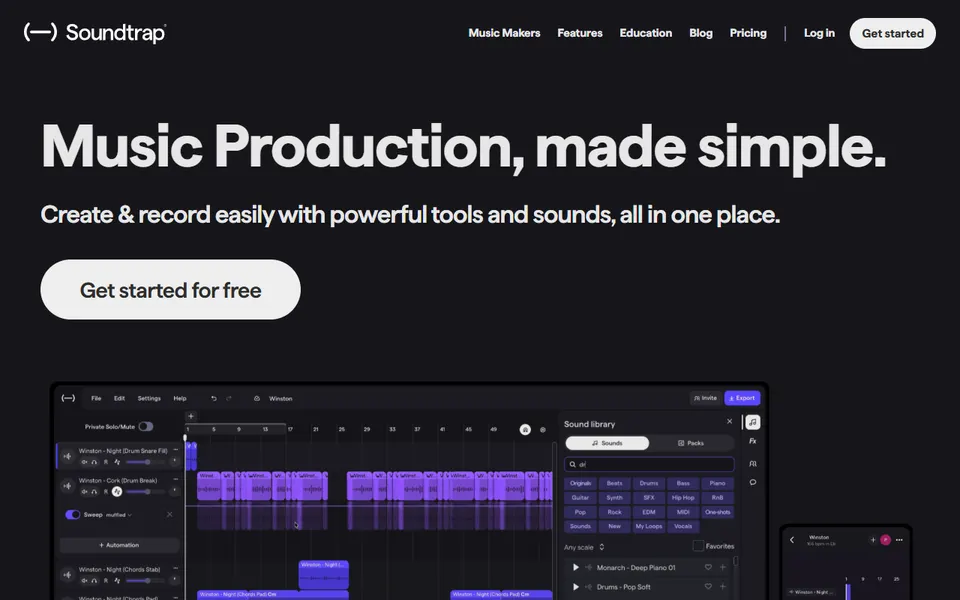This screenshot has height=600, width=960.
Task: Select the Drums filter tag
Action: pyautogui.click(x=648, y=483)
